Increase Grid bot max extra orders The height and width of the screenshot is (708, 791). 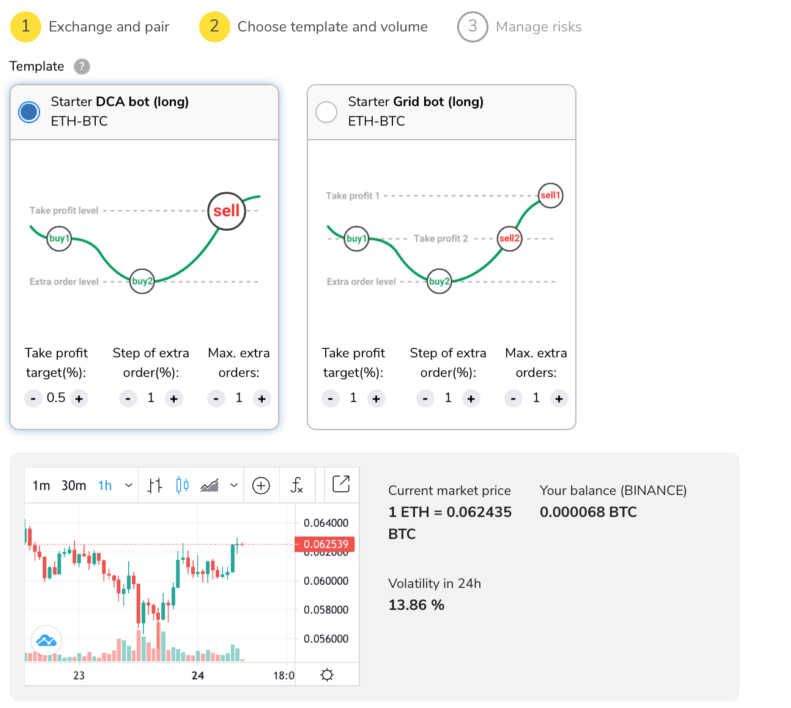tap(559, 399)
